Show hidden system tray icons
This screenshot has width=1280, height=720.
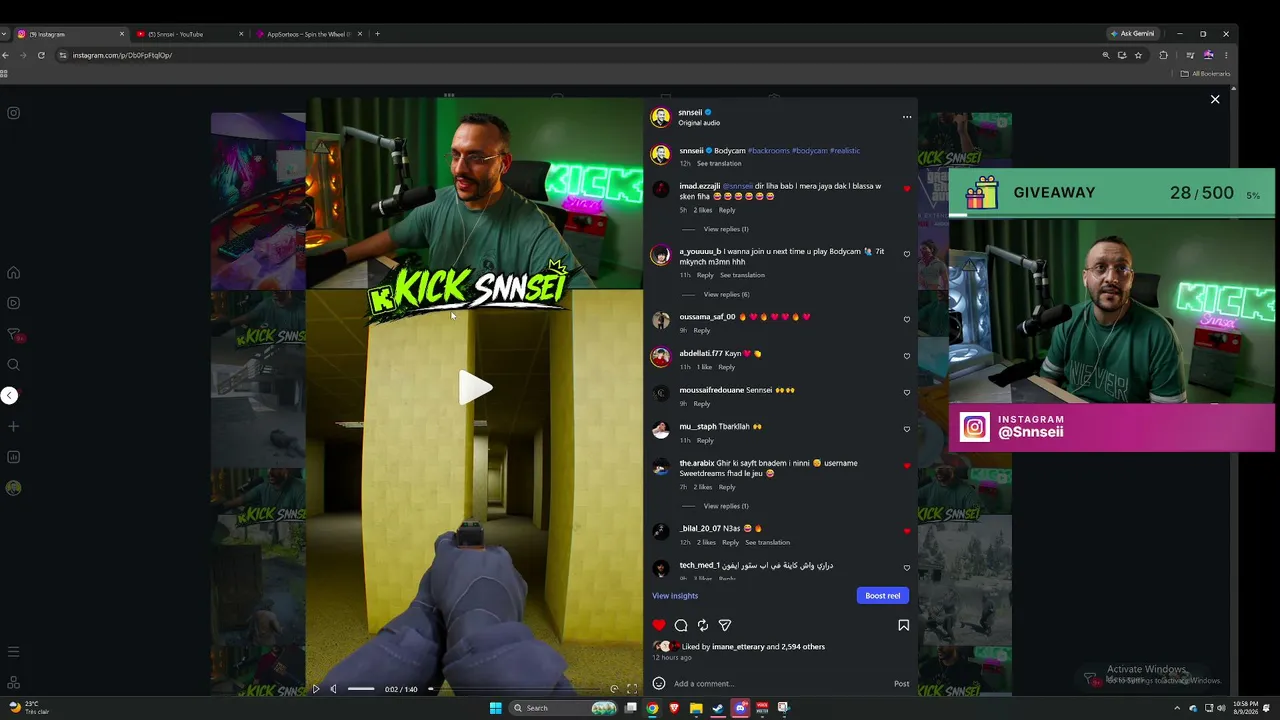coord(1177,708)
